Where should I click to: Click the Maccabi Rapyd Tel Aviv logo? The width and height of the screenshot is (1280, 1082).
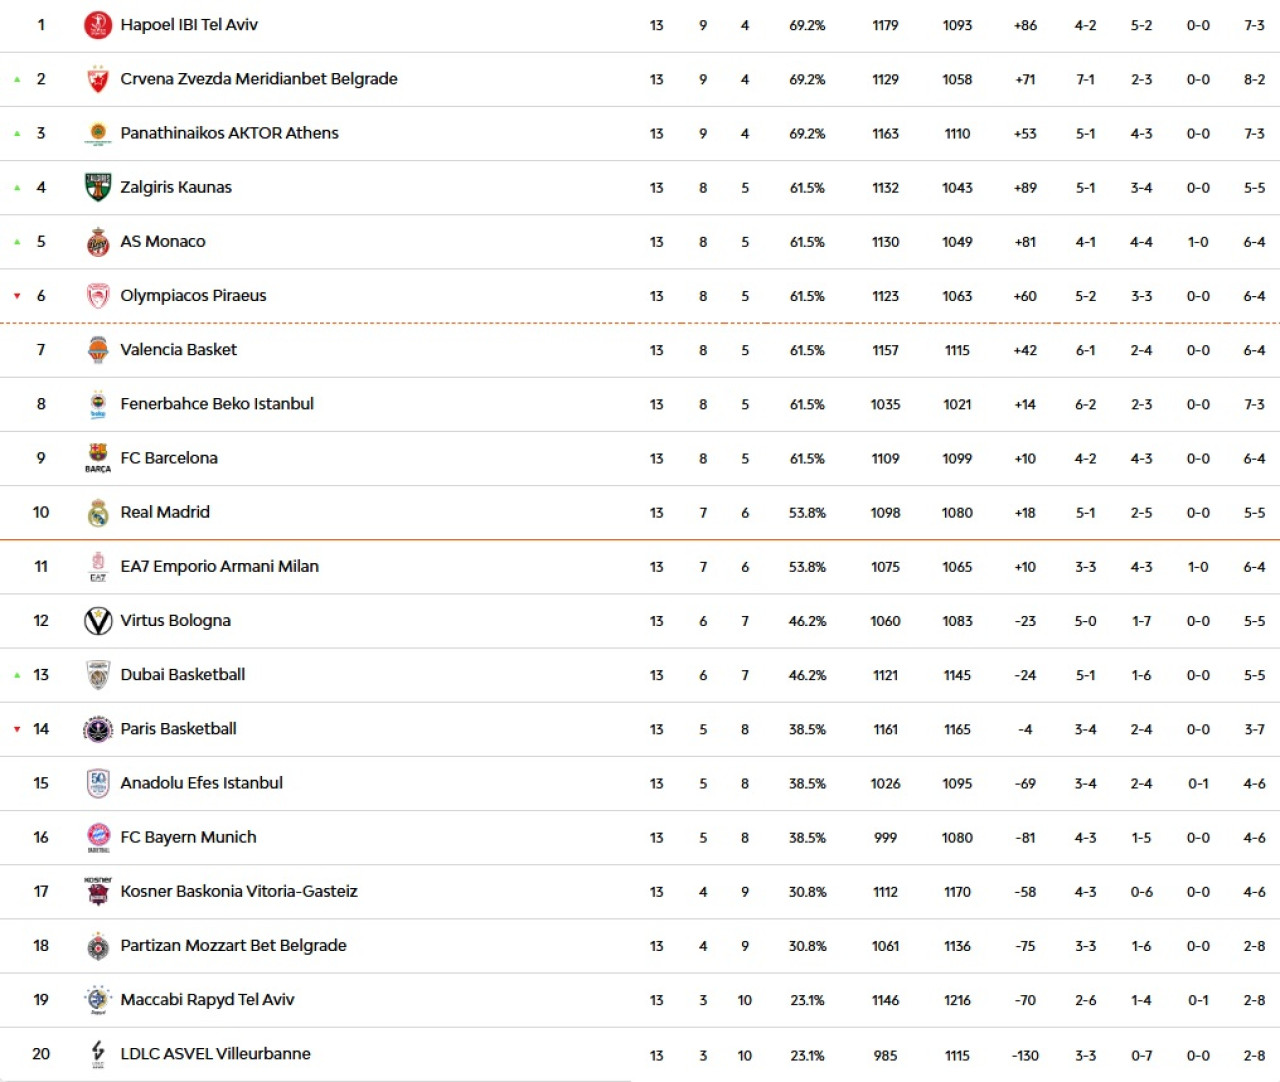[98, 1000]
